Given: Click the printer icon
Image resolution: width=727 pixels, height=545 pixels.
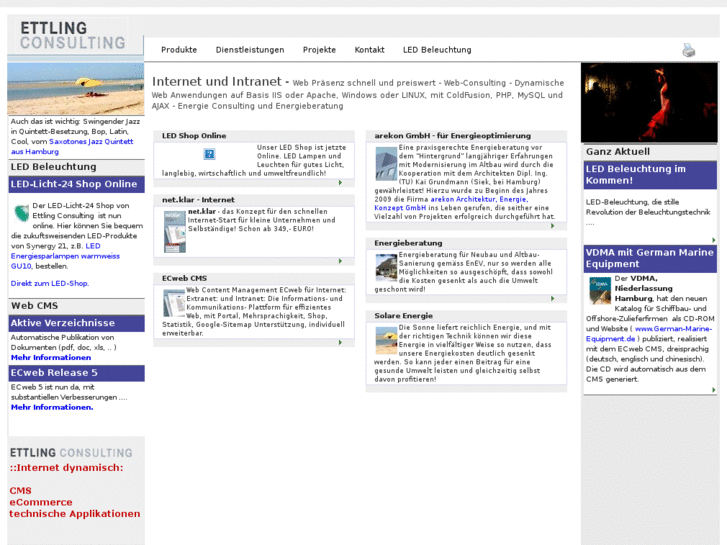Looking at the screenshot, I should click(689, 50).
